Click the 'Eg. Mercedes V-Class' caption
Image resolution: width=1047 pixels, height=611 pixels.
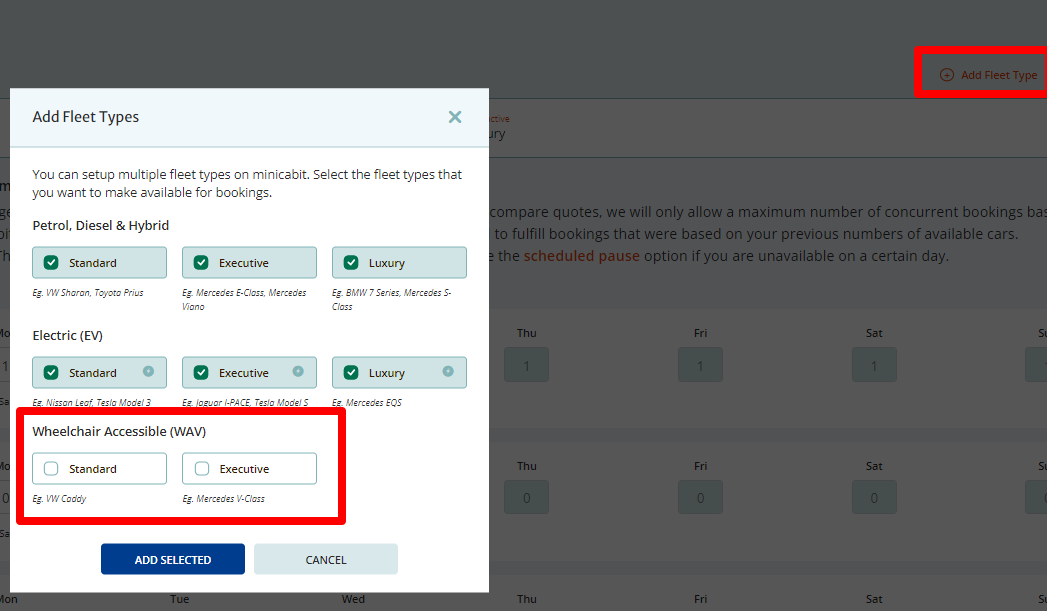coord(224,499)
